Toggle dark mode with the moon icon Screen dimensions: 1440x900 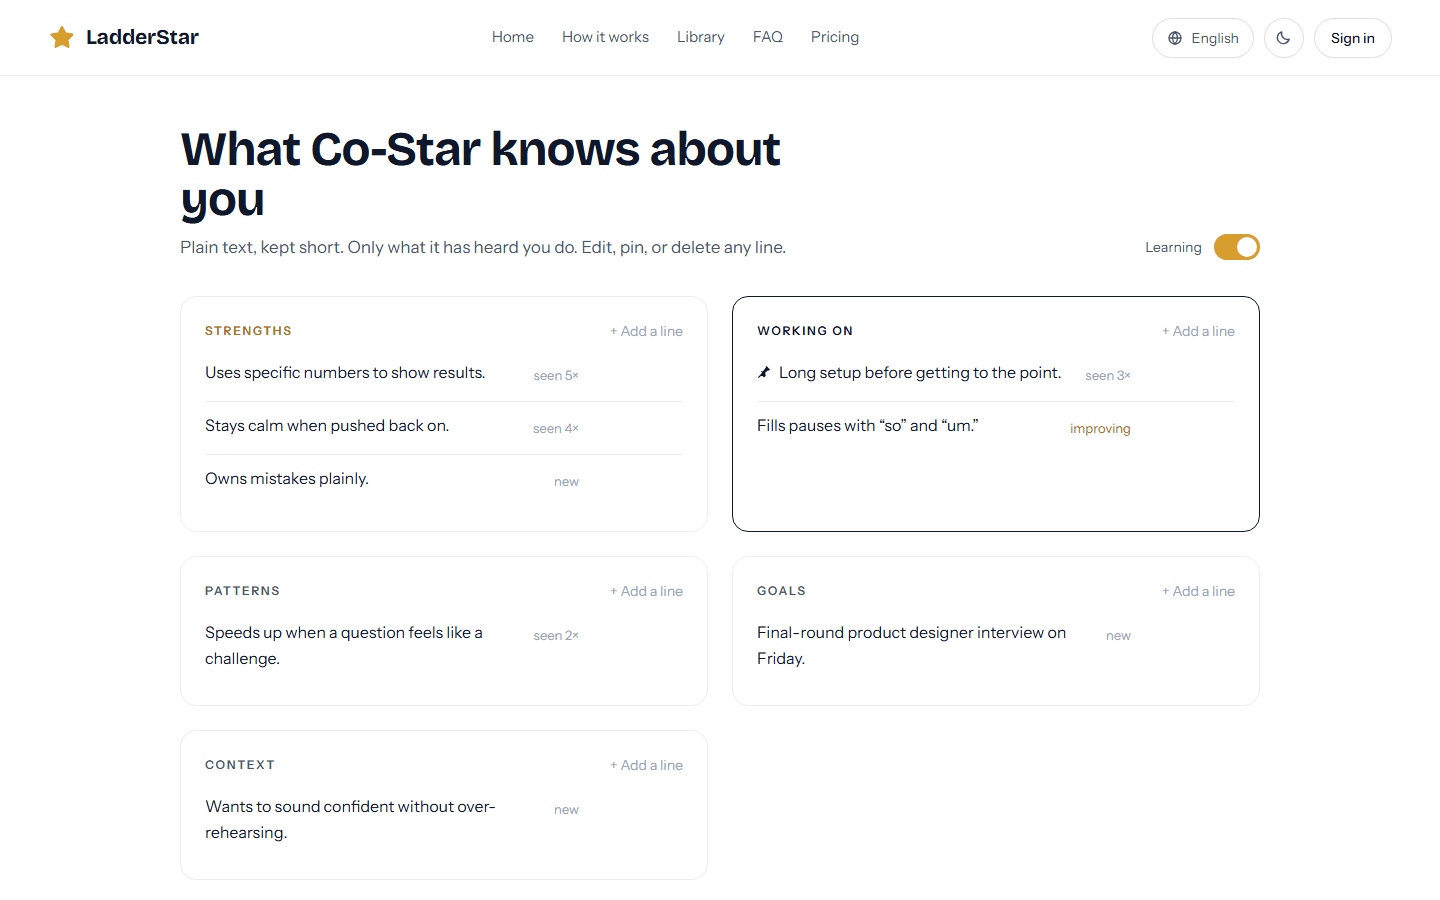tap(1284, 38)
